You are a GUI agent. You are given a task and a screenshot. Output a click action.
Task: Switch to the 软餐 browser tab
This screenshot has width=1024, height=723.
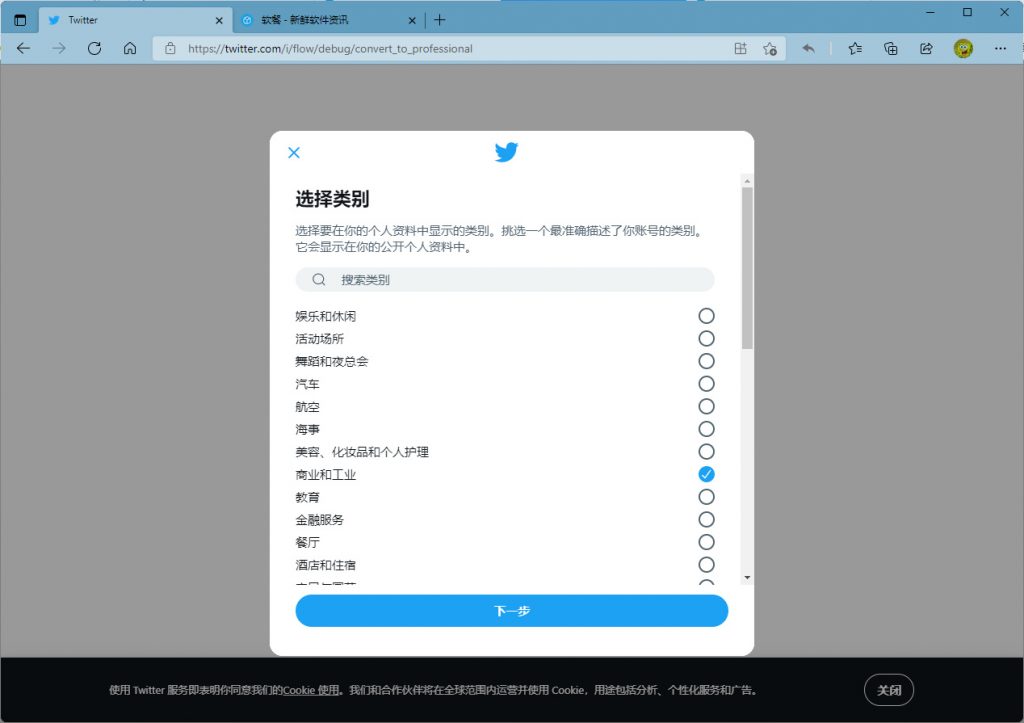(x=328, y=20)
